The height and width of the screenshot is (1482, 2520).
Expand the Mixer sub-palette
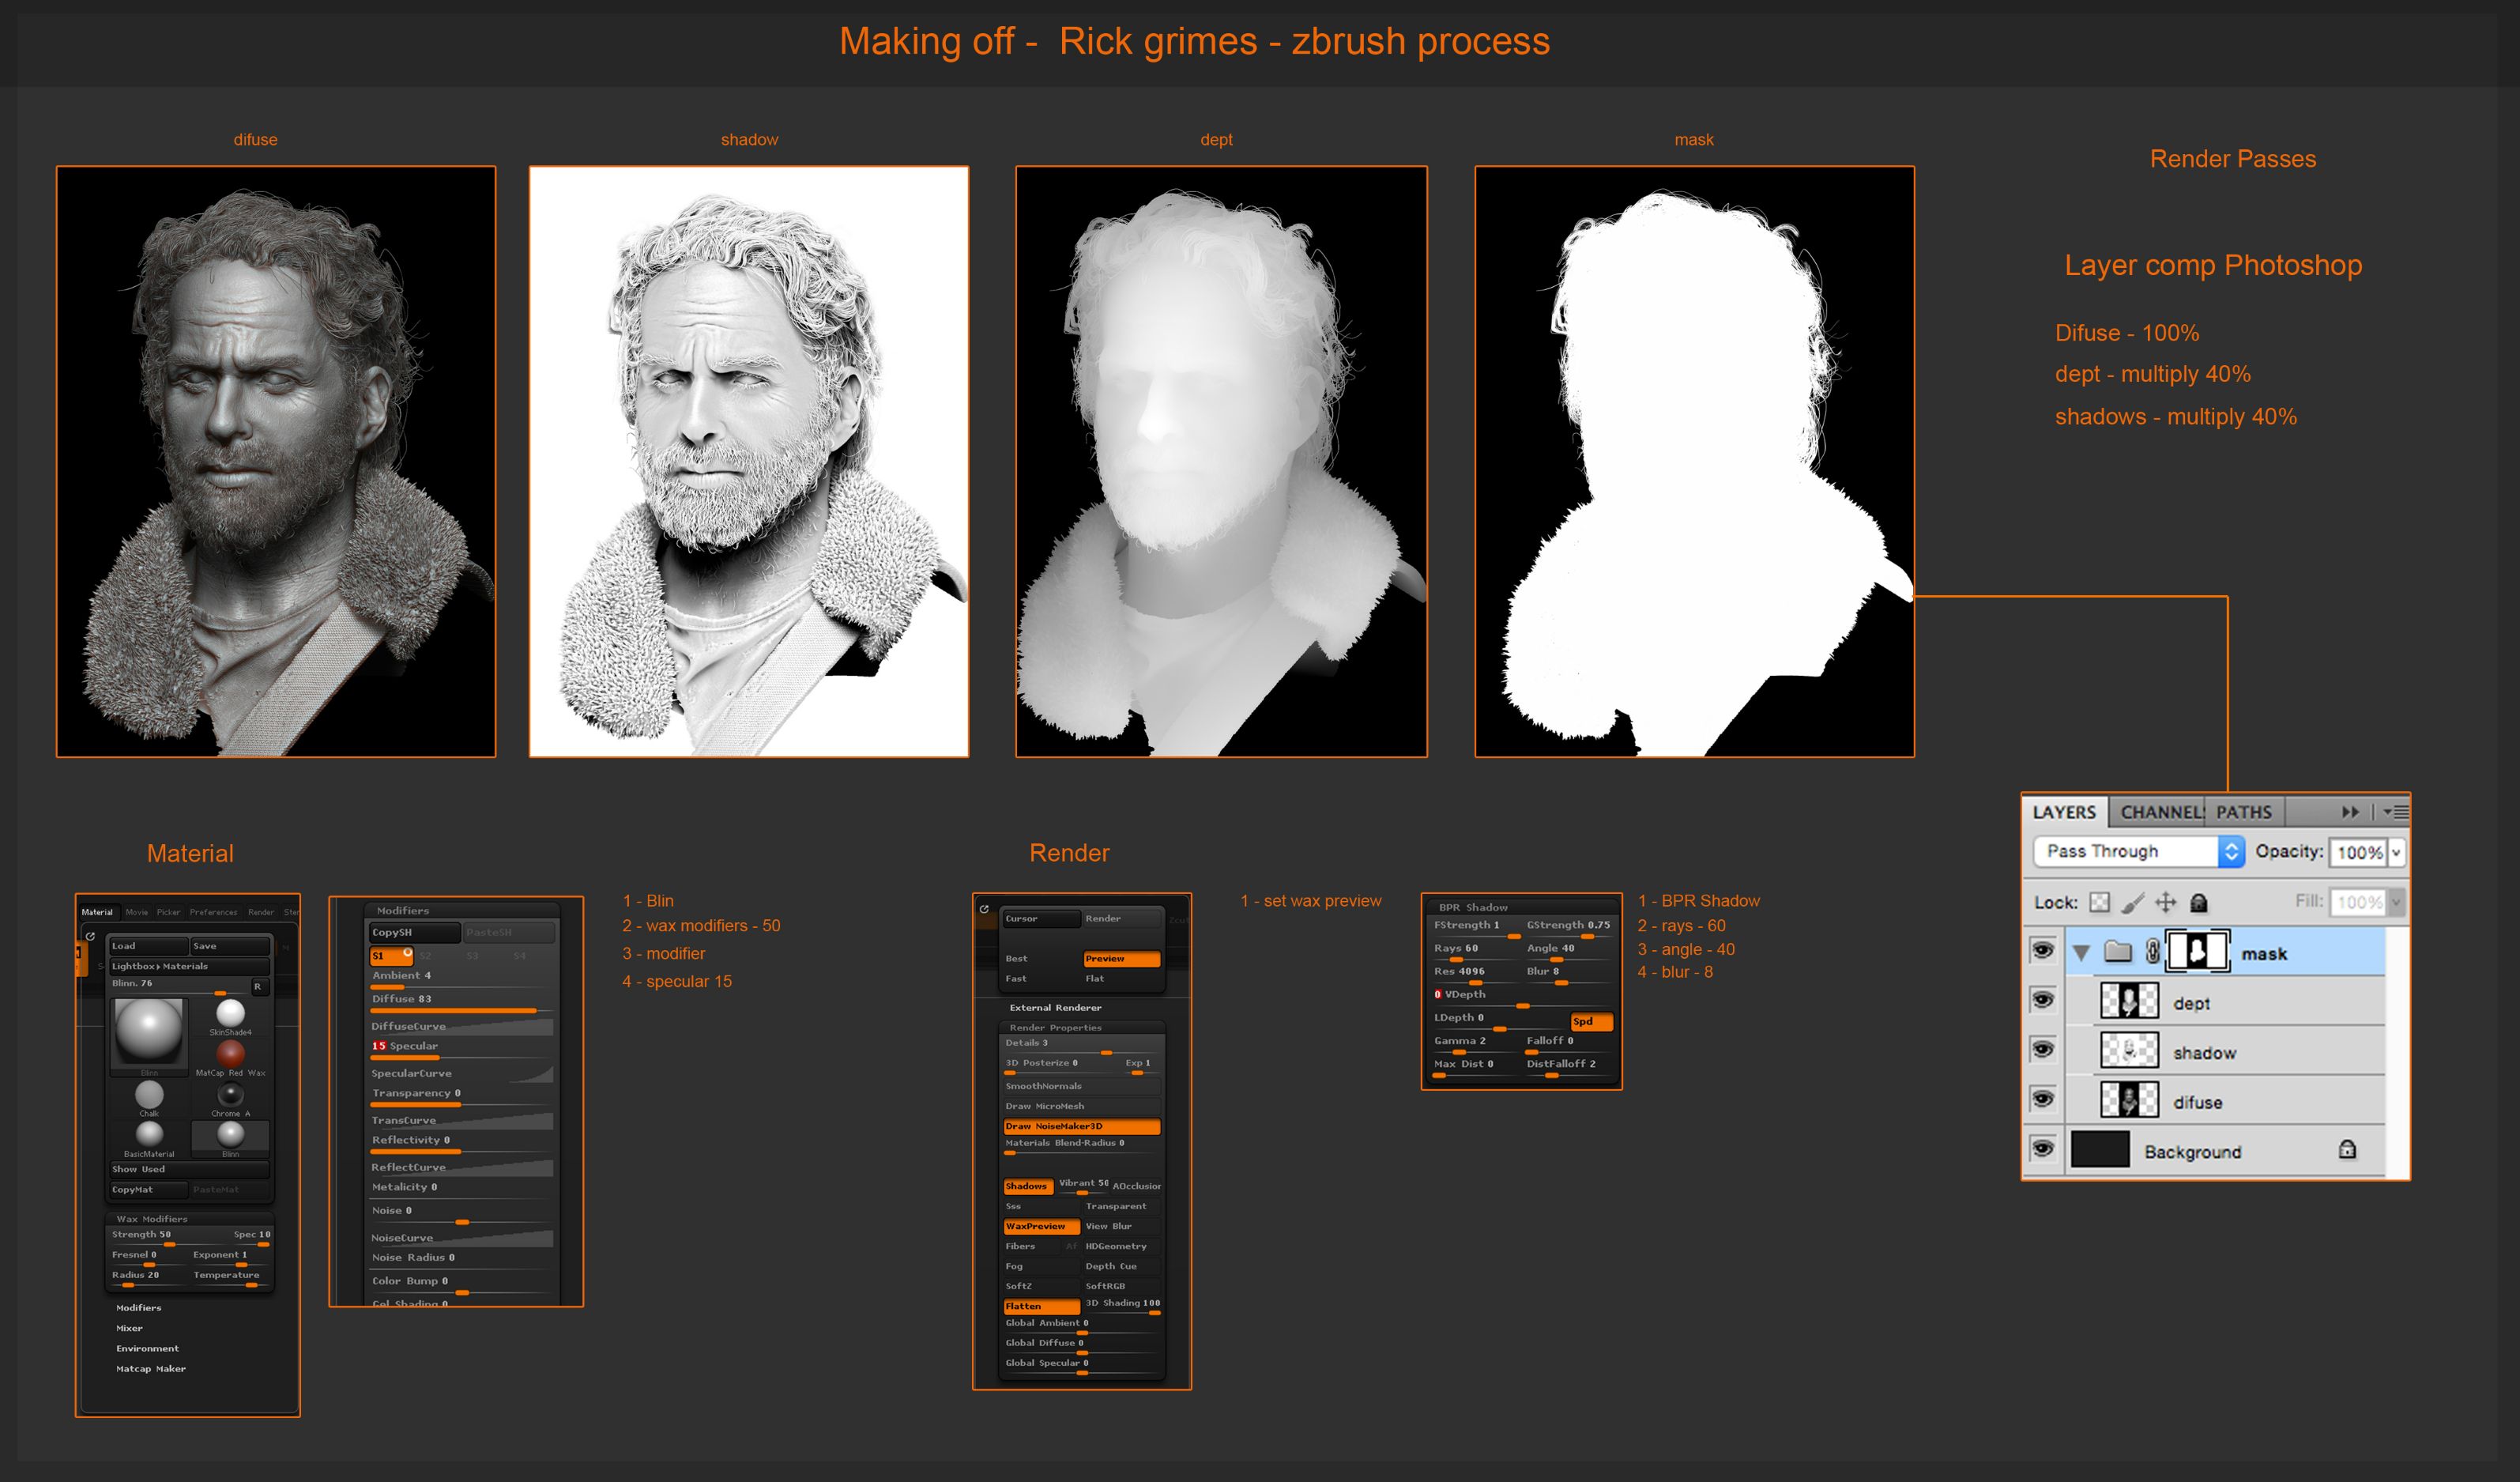(129, 1328)
